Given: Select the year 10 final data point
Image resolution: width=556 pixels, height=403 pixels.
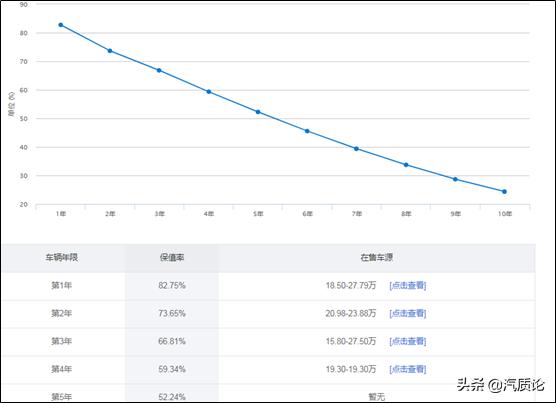Looking at the screenshot, I should [504, 191].
